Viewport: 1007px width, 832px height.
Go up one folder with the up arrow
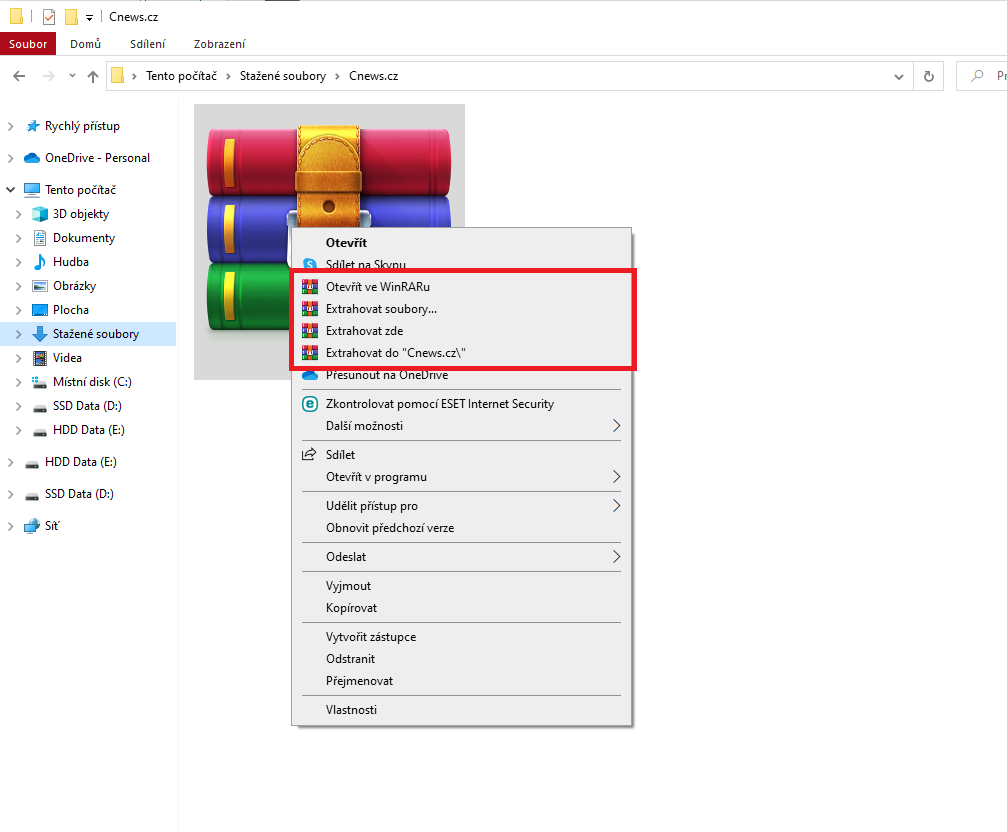point(93,76)
